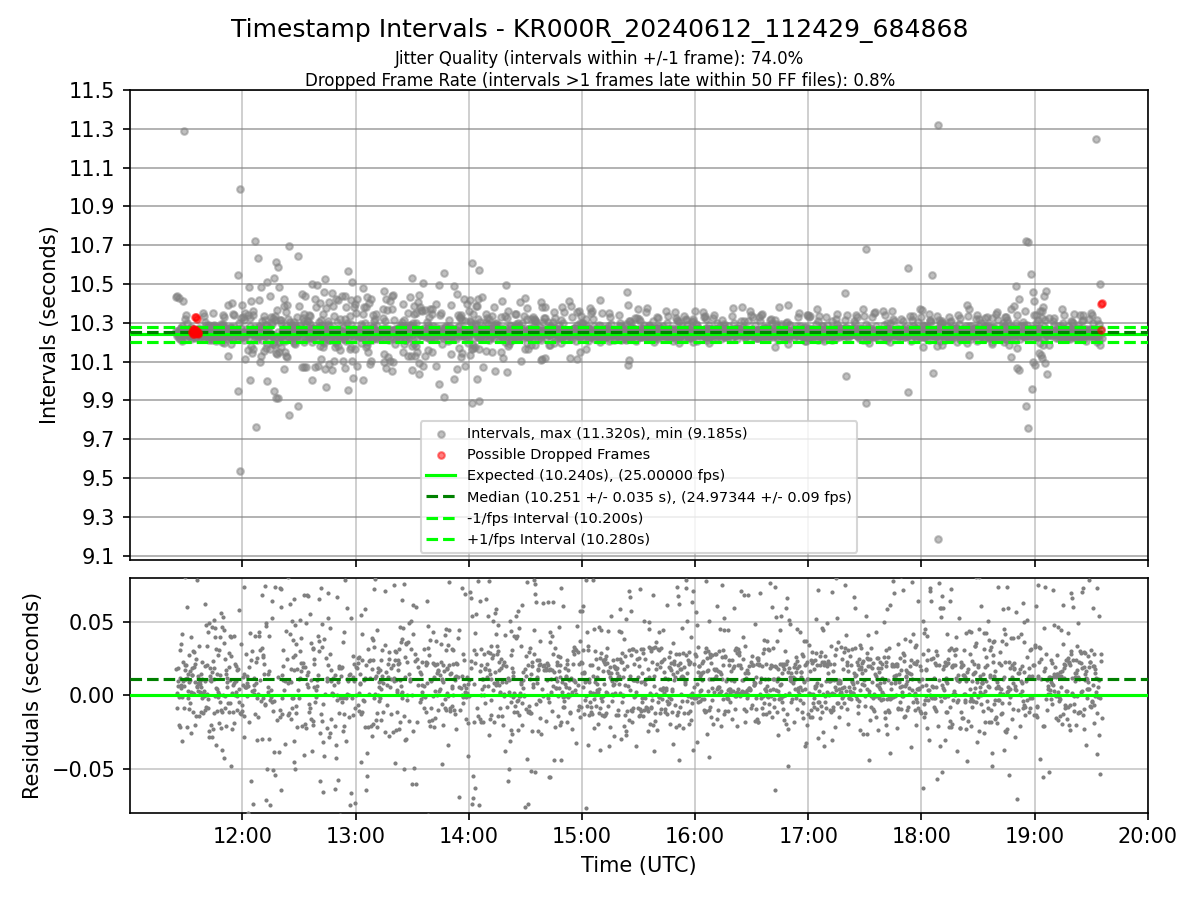This screenshot has width=1200, height=900.
Task: Click the 'Time (UTC)' x-axis label
Action: point(638,865)
